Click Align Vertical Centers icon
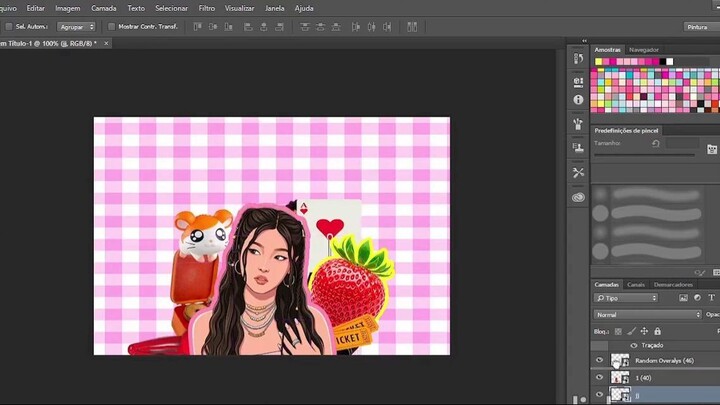 coord(213,27)
